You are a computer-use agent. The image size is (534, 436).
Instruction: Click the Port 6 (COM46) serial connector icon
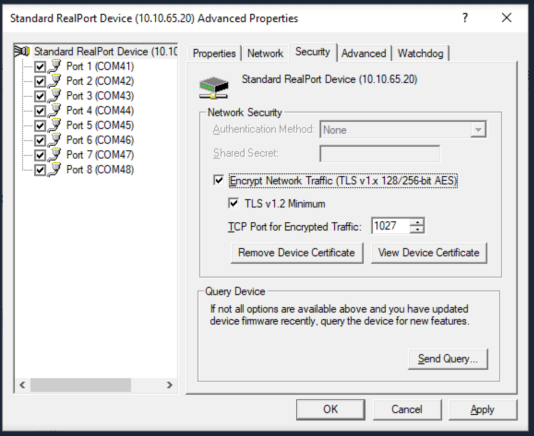tap(54, 140)
